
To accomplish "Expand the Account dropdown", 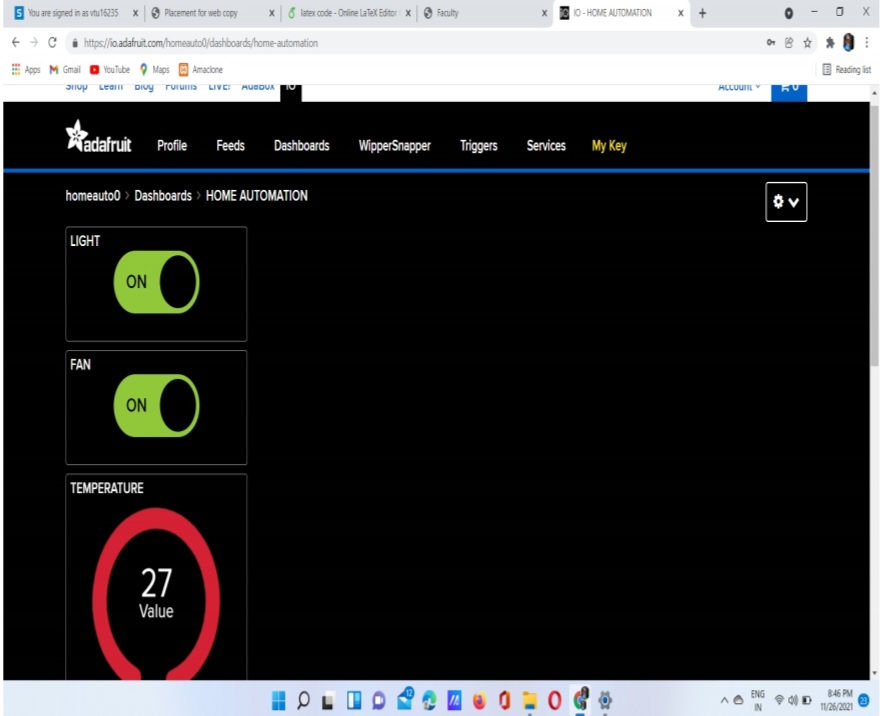I will 738,86.
